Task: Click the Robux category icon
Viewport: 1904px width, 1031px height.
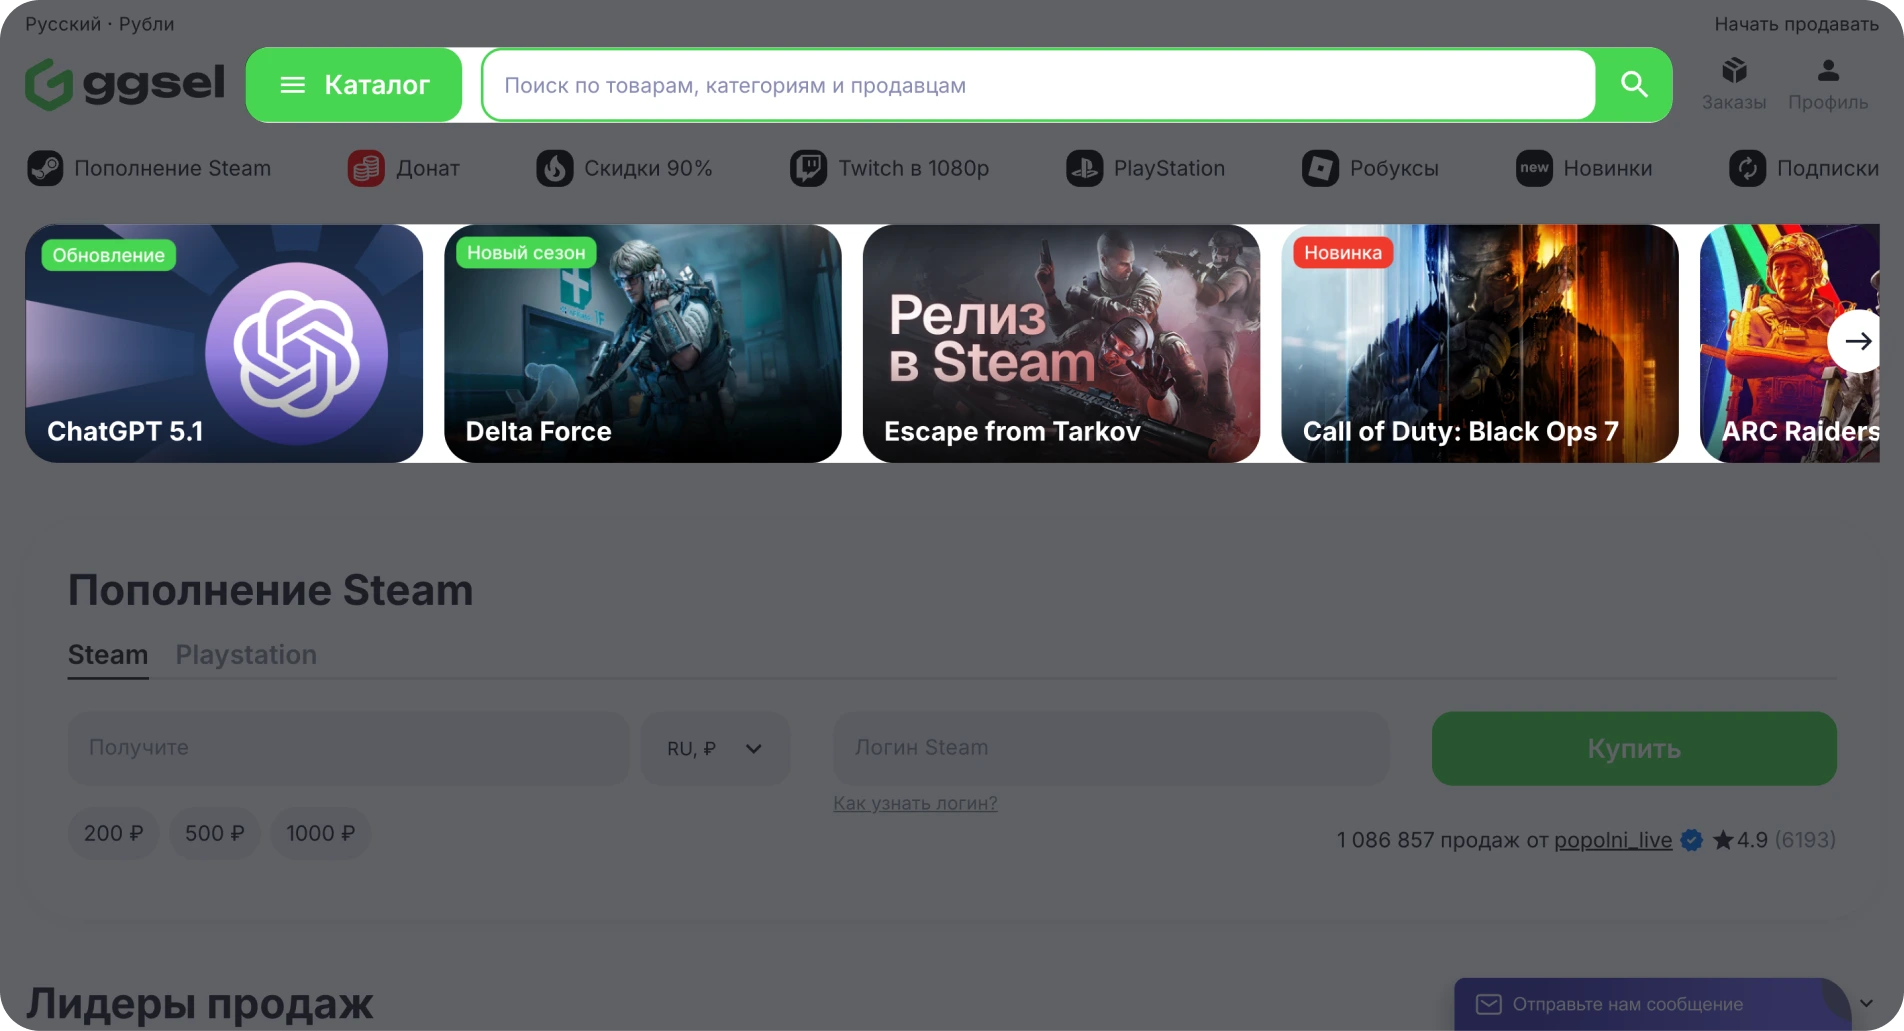Action: (1320, 168)
